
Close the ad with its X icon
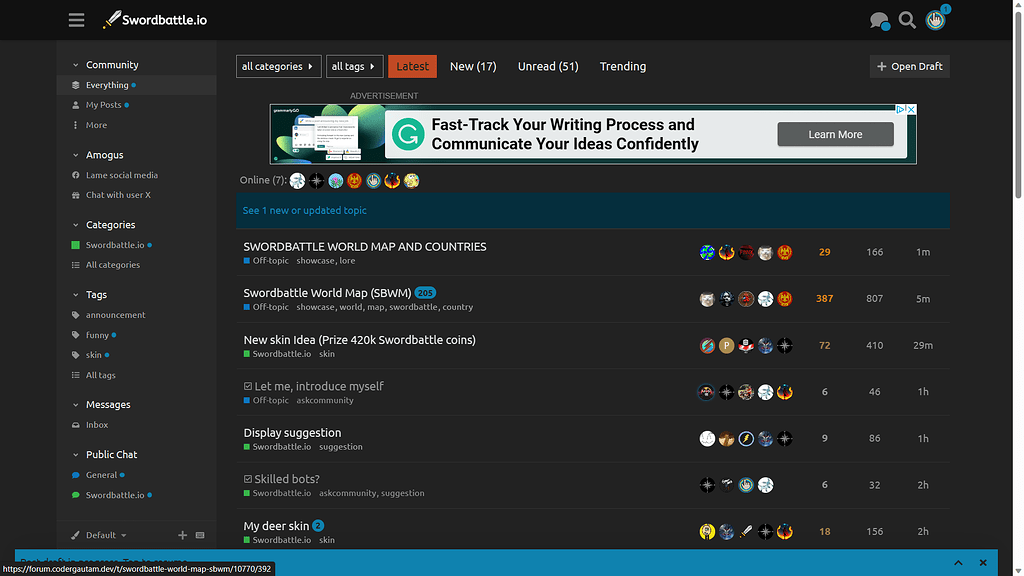(x=911, y=109)
